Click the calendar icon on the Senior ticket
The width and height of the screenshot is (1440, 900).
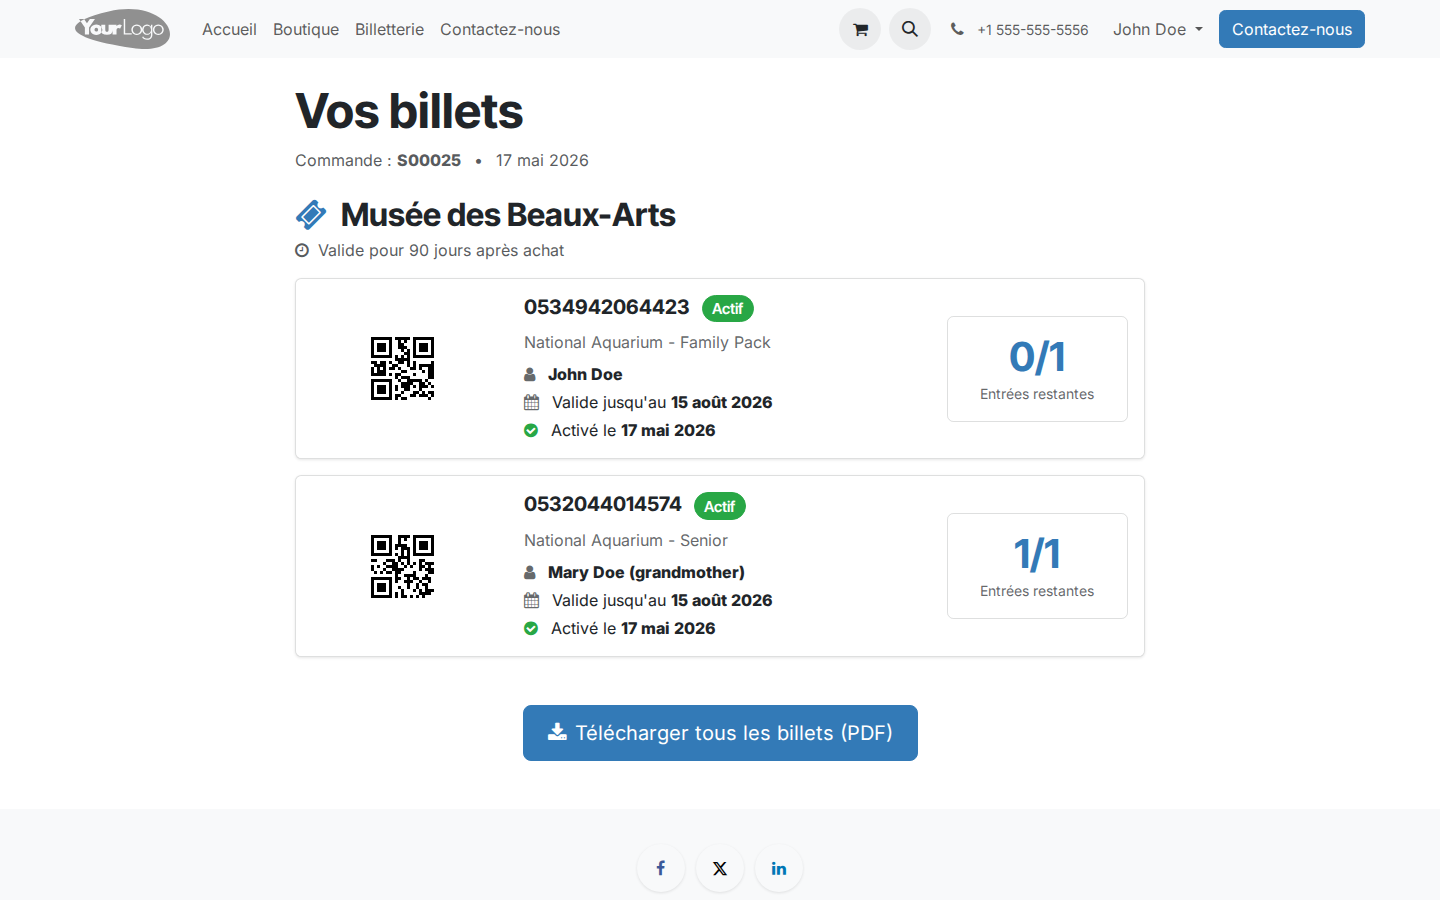pos(532,601)
